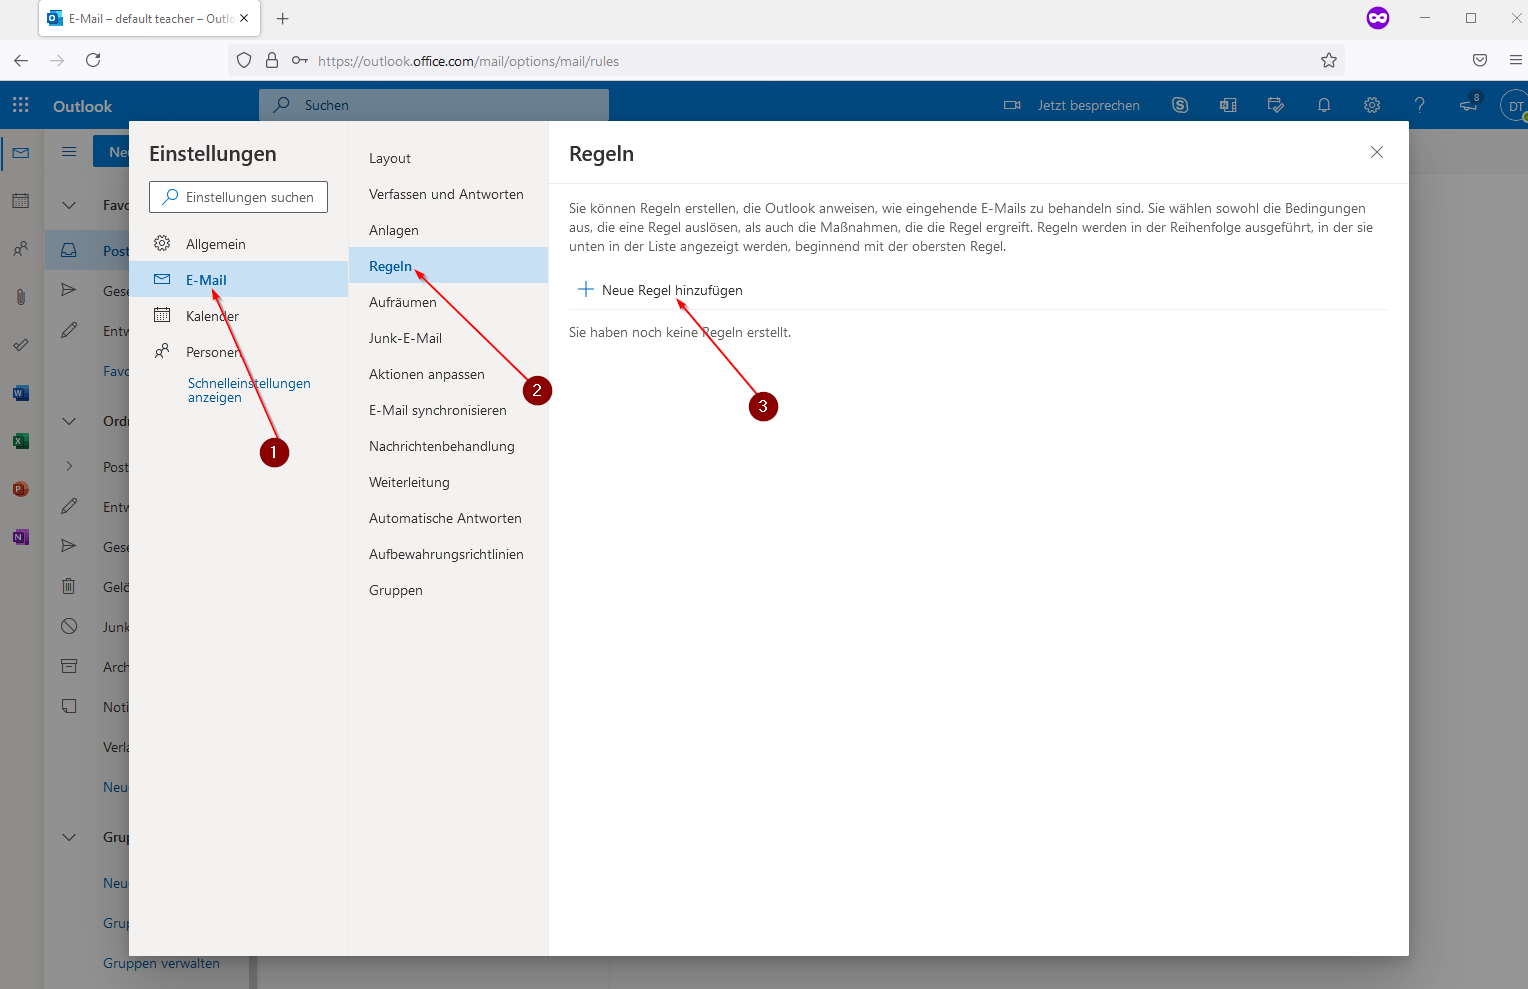This screenshot has height=989, width=1528.
Task: Open Excel app from left rail
Action: pos(20,441)
